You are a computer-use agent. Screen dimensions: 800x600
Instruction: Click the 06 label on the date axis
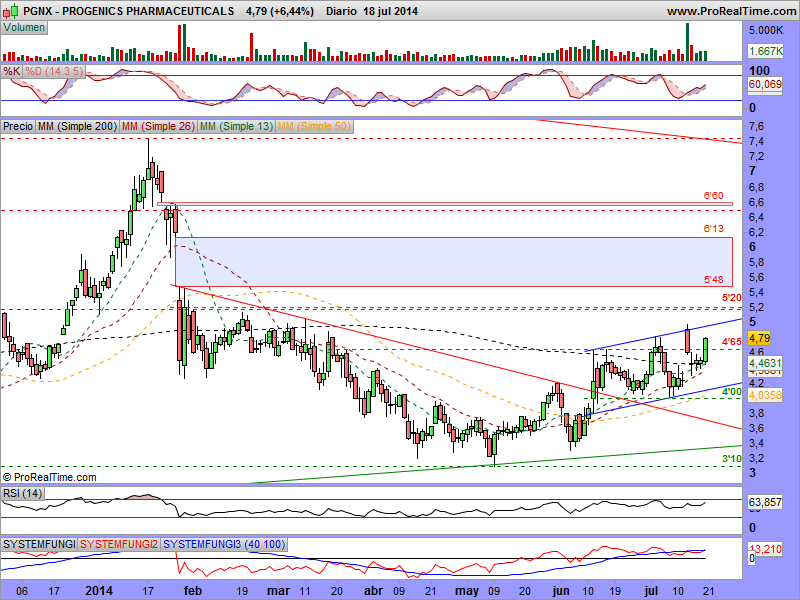click(x=22, y=591)
